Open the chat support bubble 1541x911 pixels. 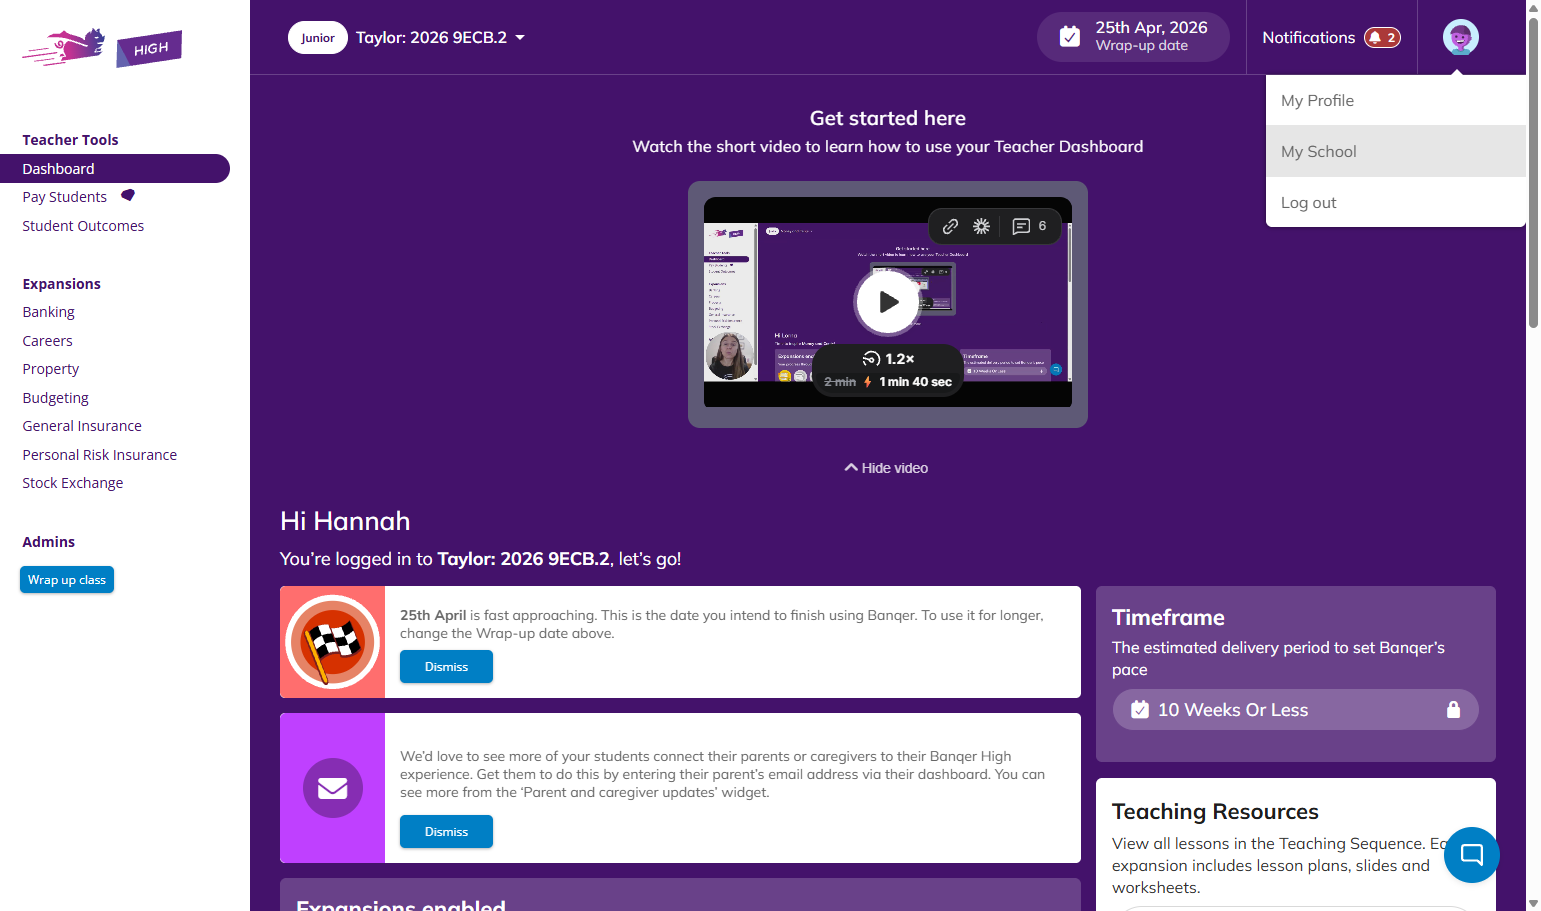(x=1471, y=855)
